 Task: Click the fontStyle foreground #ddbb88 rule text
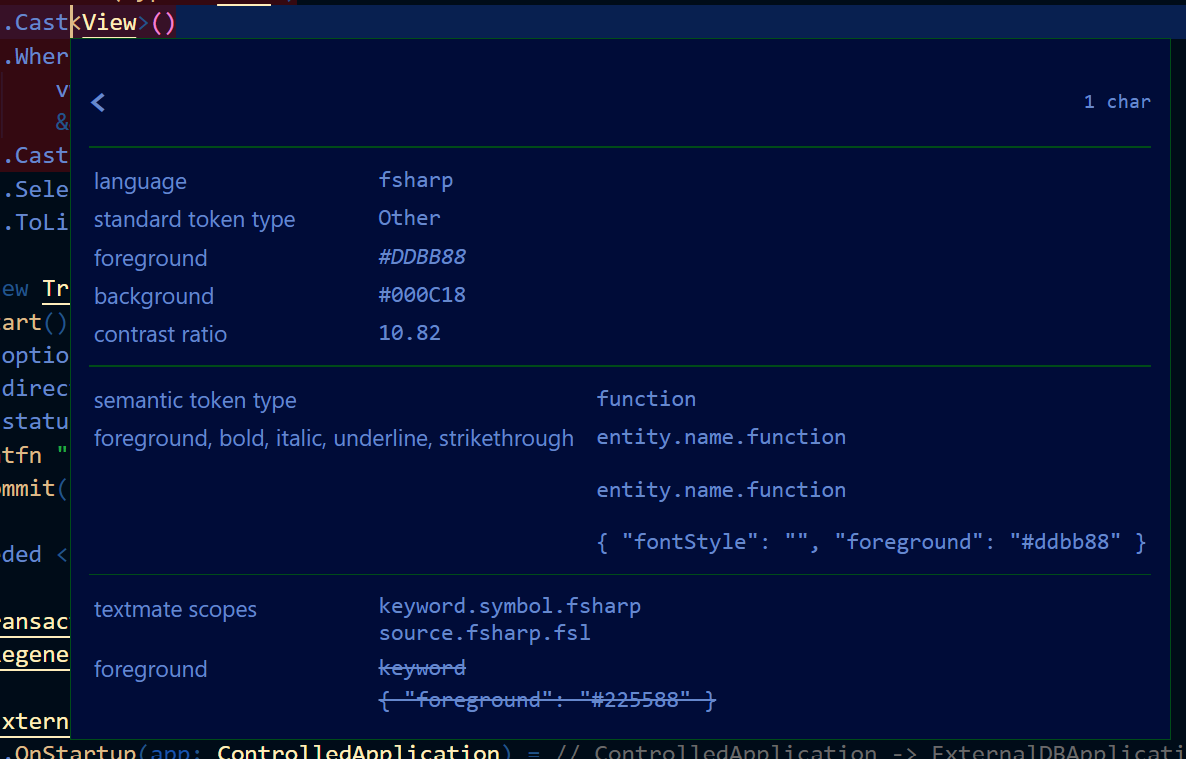tap(871, 542)
